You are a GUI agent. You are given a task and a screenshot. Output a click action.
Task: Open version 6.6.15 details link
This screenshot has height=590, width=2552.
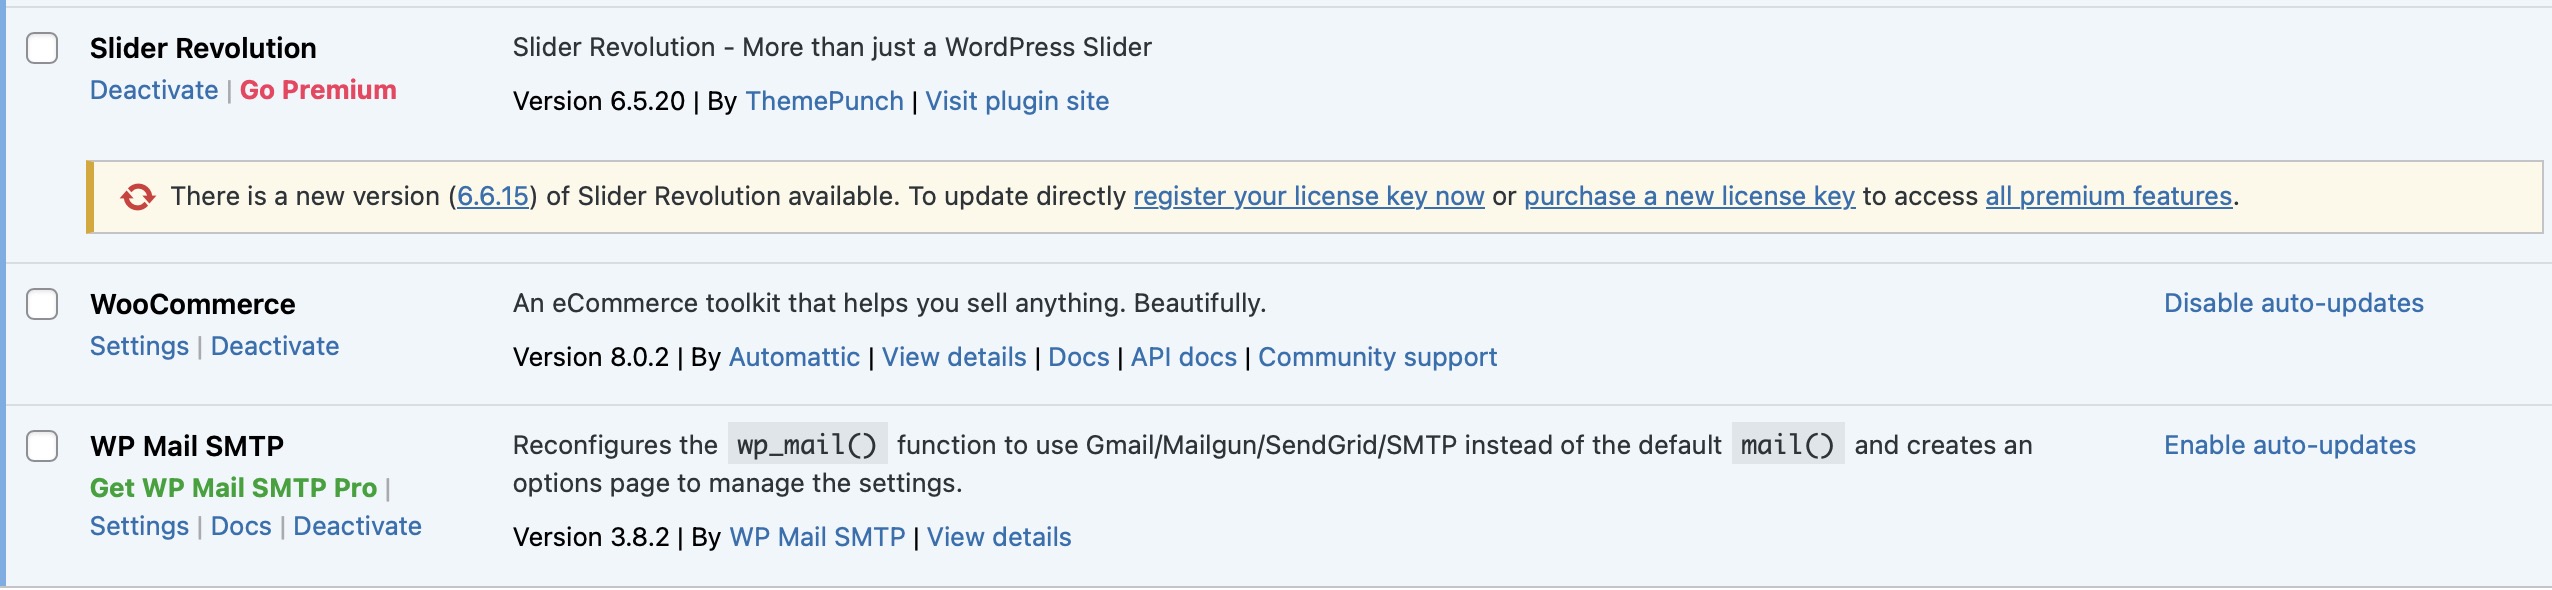pyautogui.click(x=493, y=196)
